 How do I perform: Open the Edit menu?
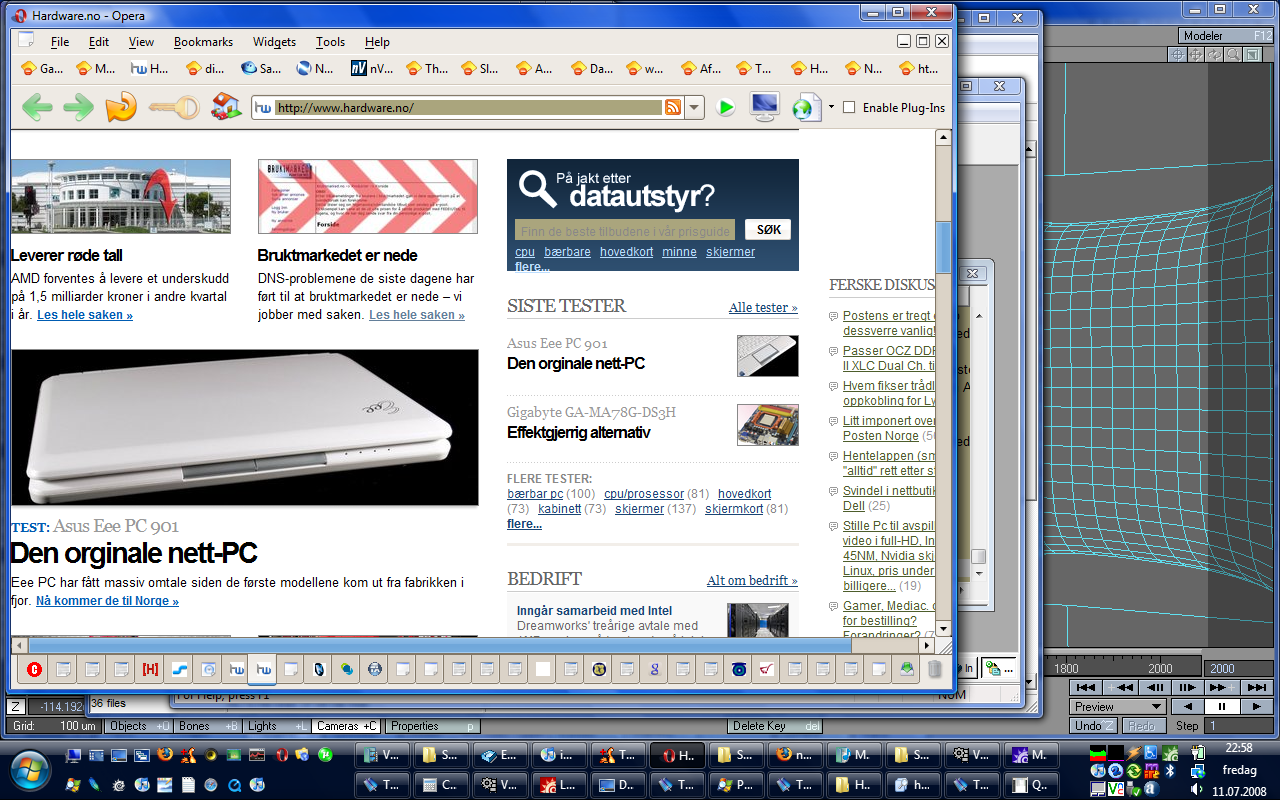tap(99, 42)
